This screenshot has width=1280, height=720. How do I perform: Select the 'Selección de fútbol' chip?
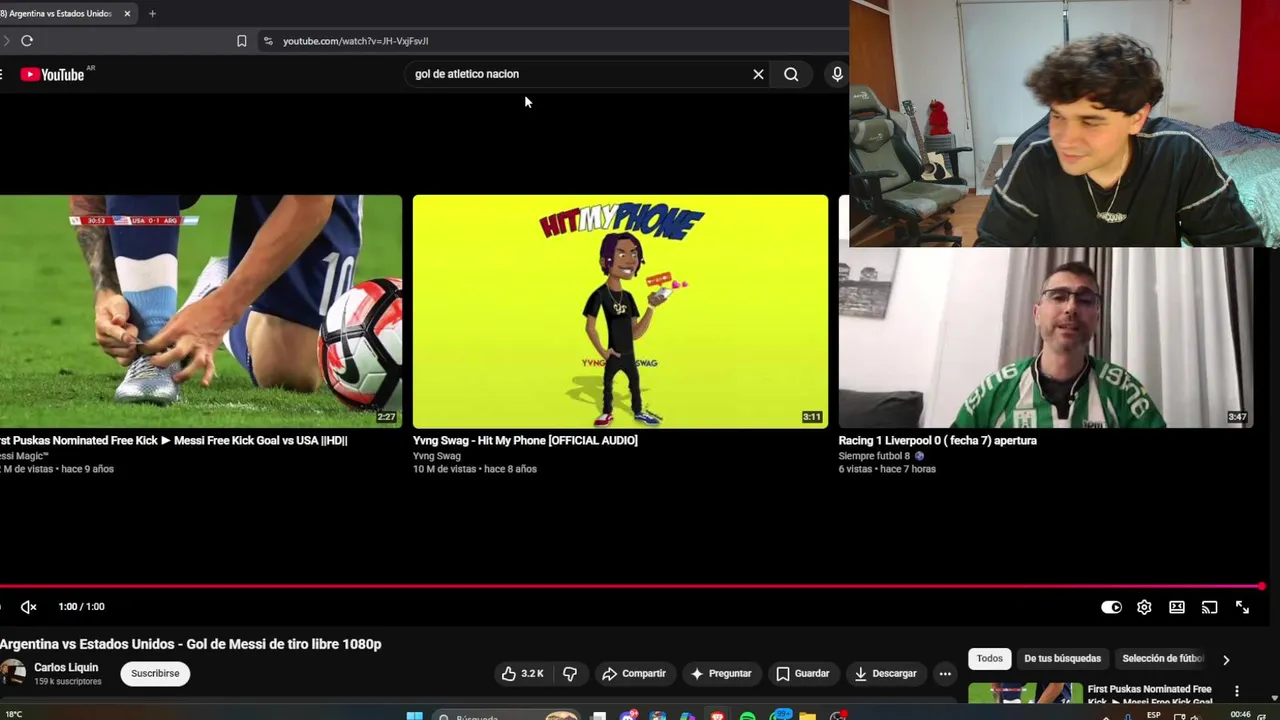click(1163, 658)
